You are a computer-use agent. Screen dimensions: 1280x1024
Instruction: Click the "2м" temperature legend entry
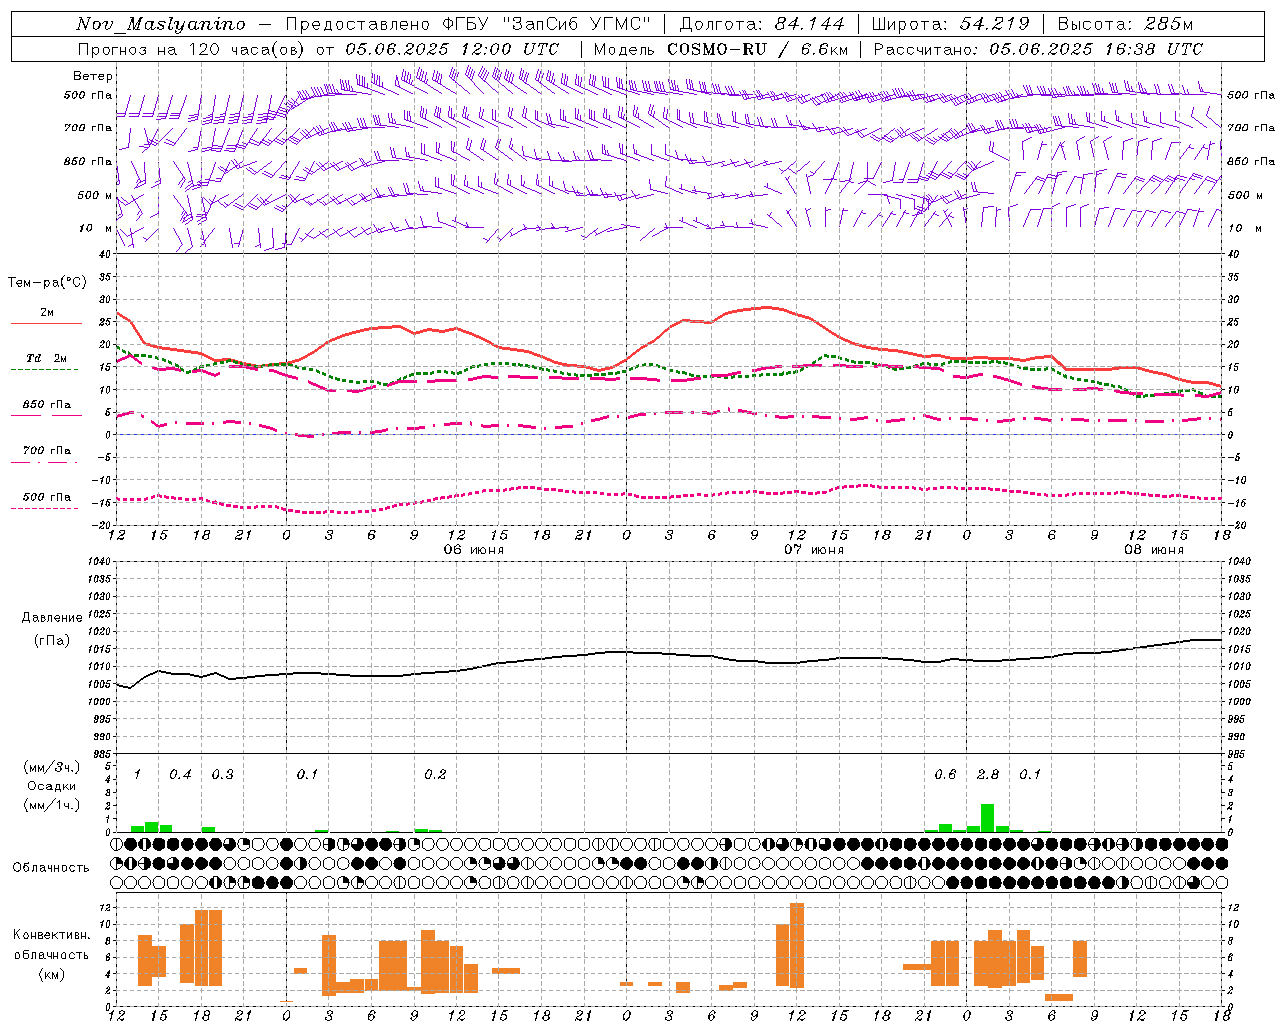coord(47,313)
